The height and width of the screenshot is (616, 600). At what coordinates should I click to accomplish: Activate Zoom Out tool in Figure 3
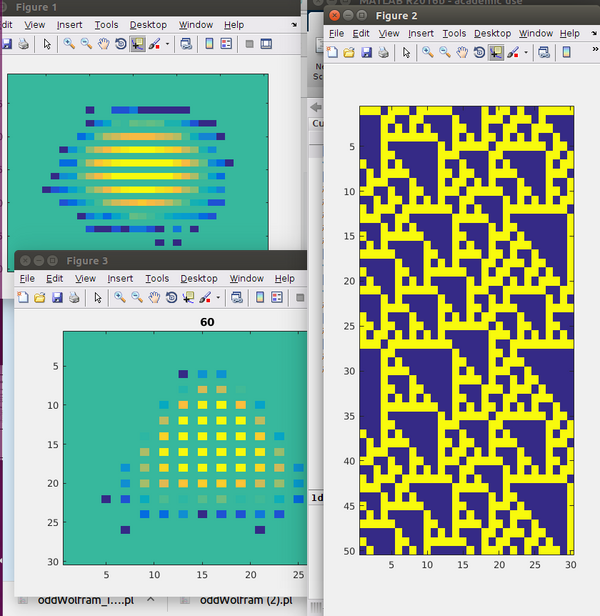tap(137, 297)
